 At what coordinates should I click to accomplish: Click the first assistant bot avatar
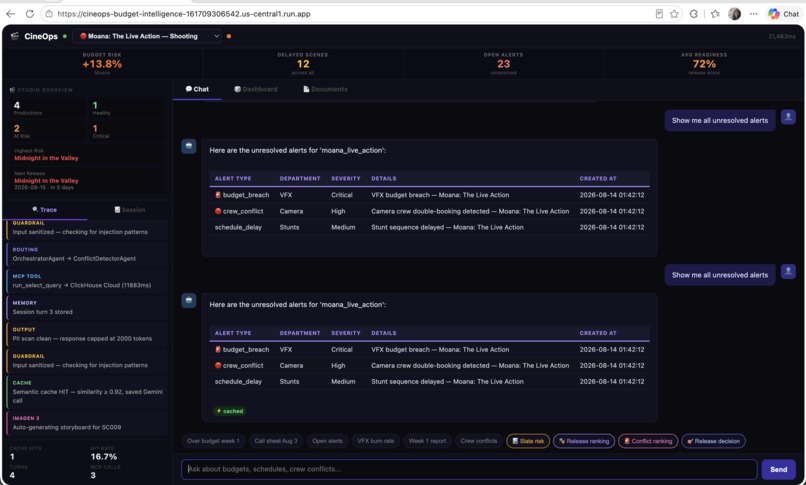point(189,146)
